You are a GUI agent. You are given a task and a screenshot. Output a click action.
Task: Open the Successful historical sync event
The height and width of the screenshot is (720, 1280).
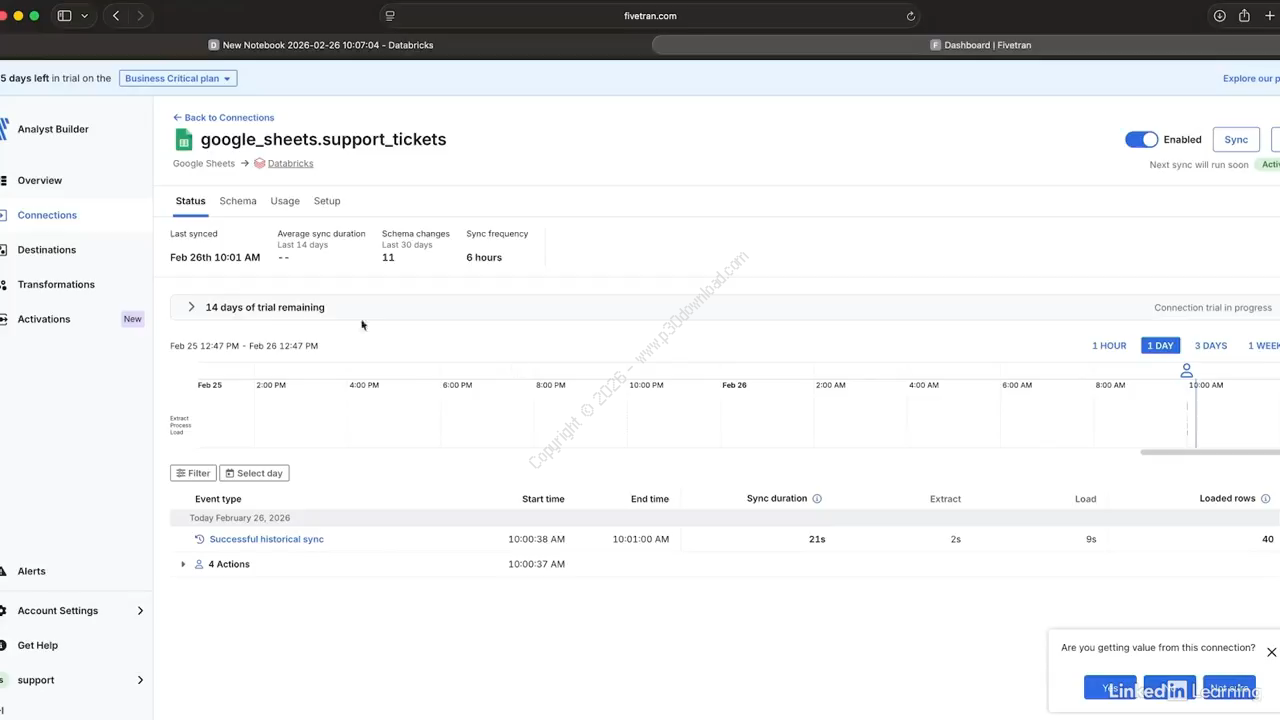[266, 539]
